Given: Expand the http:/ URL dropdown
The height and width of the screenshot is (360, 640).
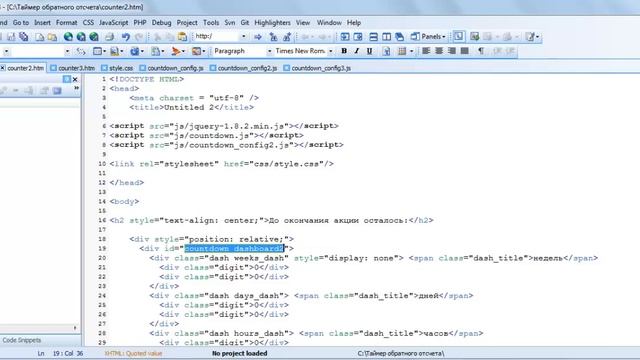Looking at the screenshot, I should pos(244,37).
